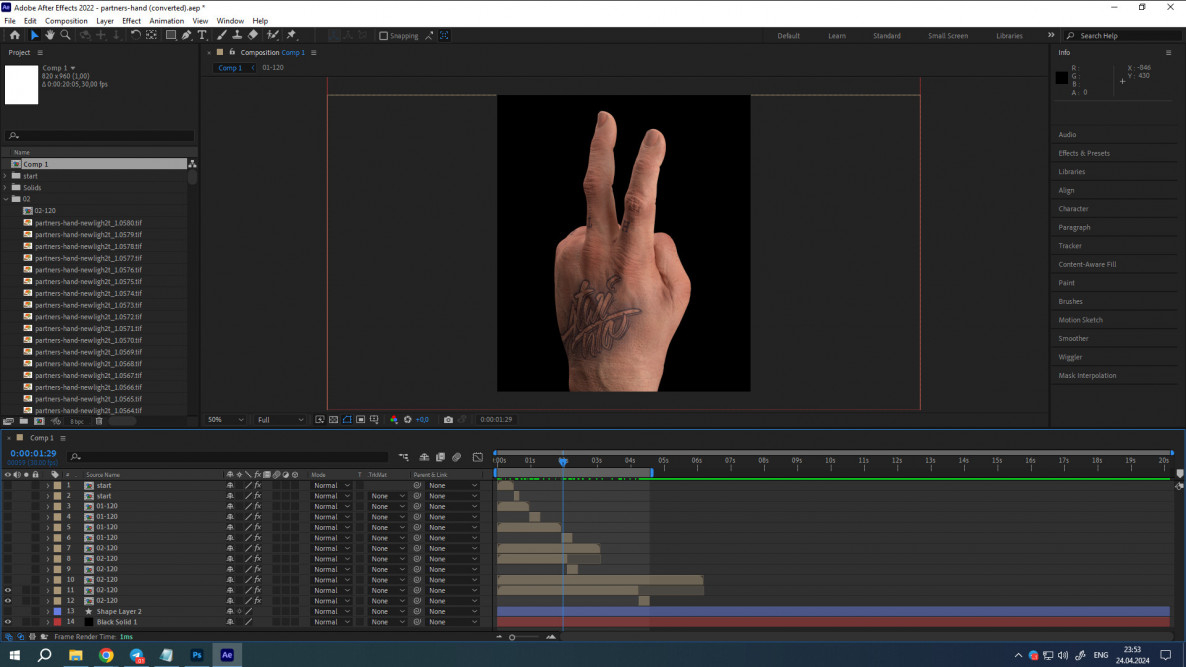Open the Content-Aware Fill panel
This screenshot has width=1186, height=667.
point(1087,264)
